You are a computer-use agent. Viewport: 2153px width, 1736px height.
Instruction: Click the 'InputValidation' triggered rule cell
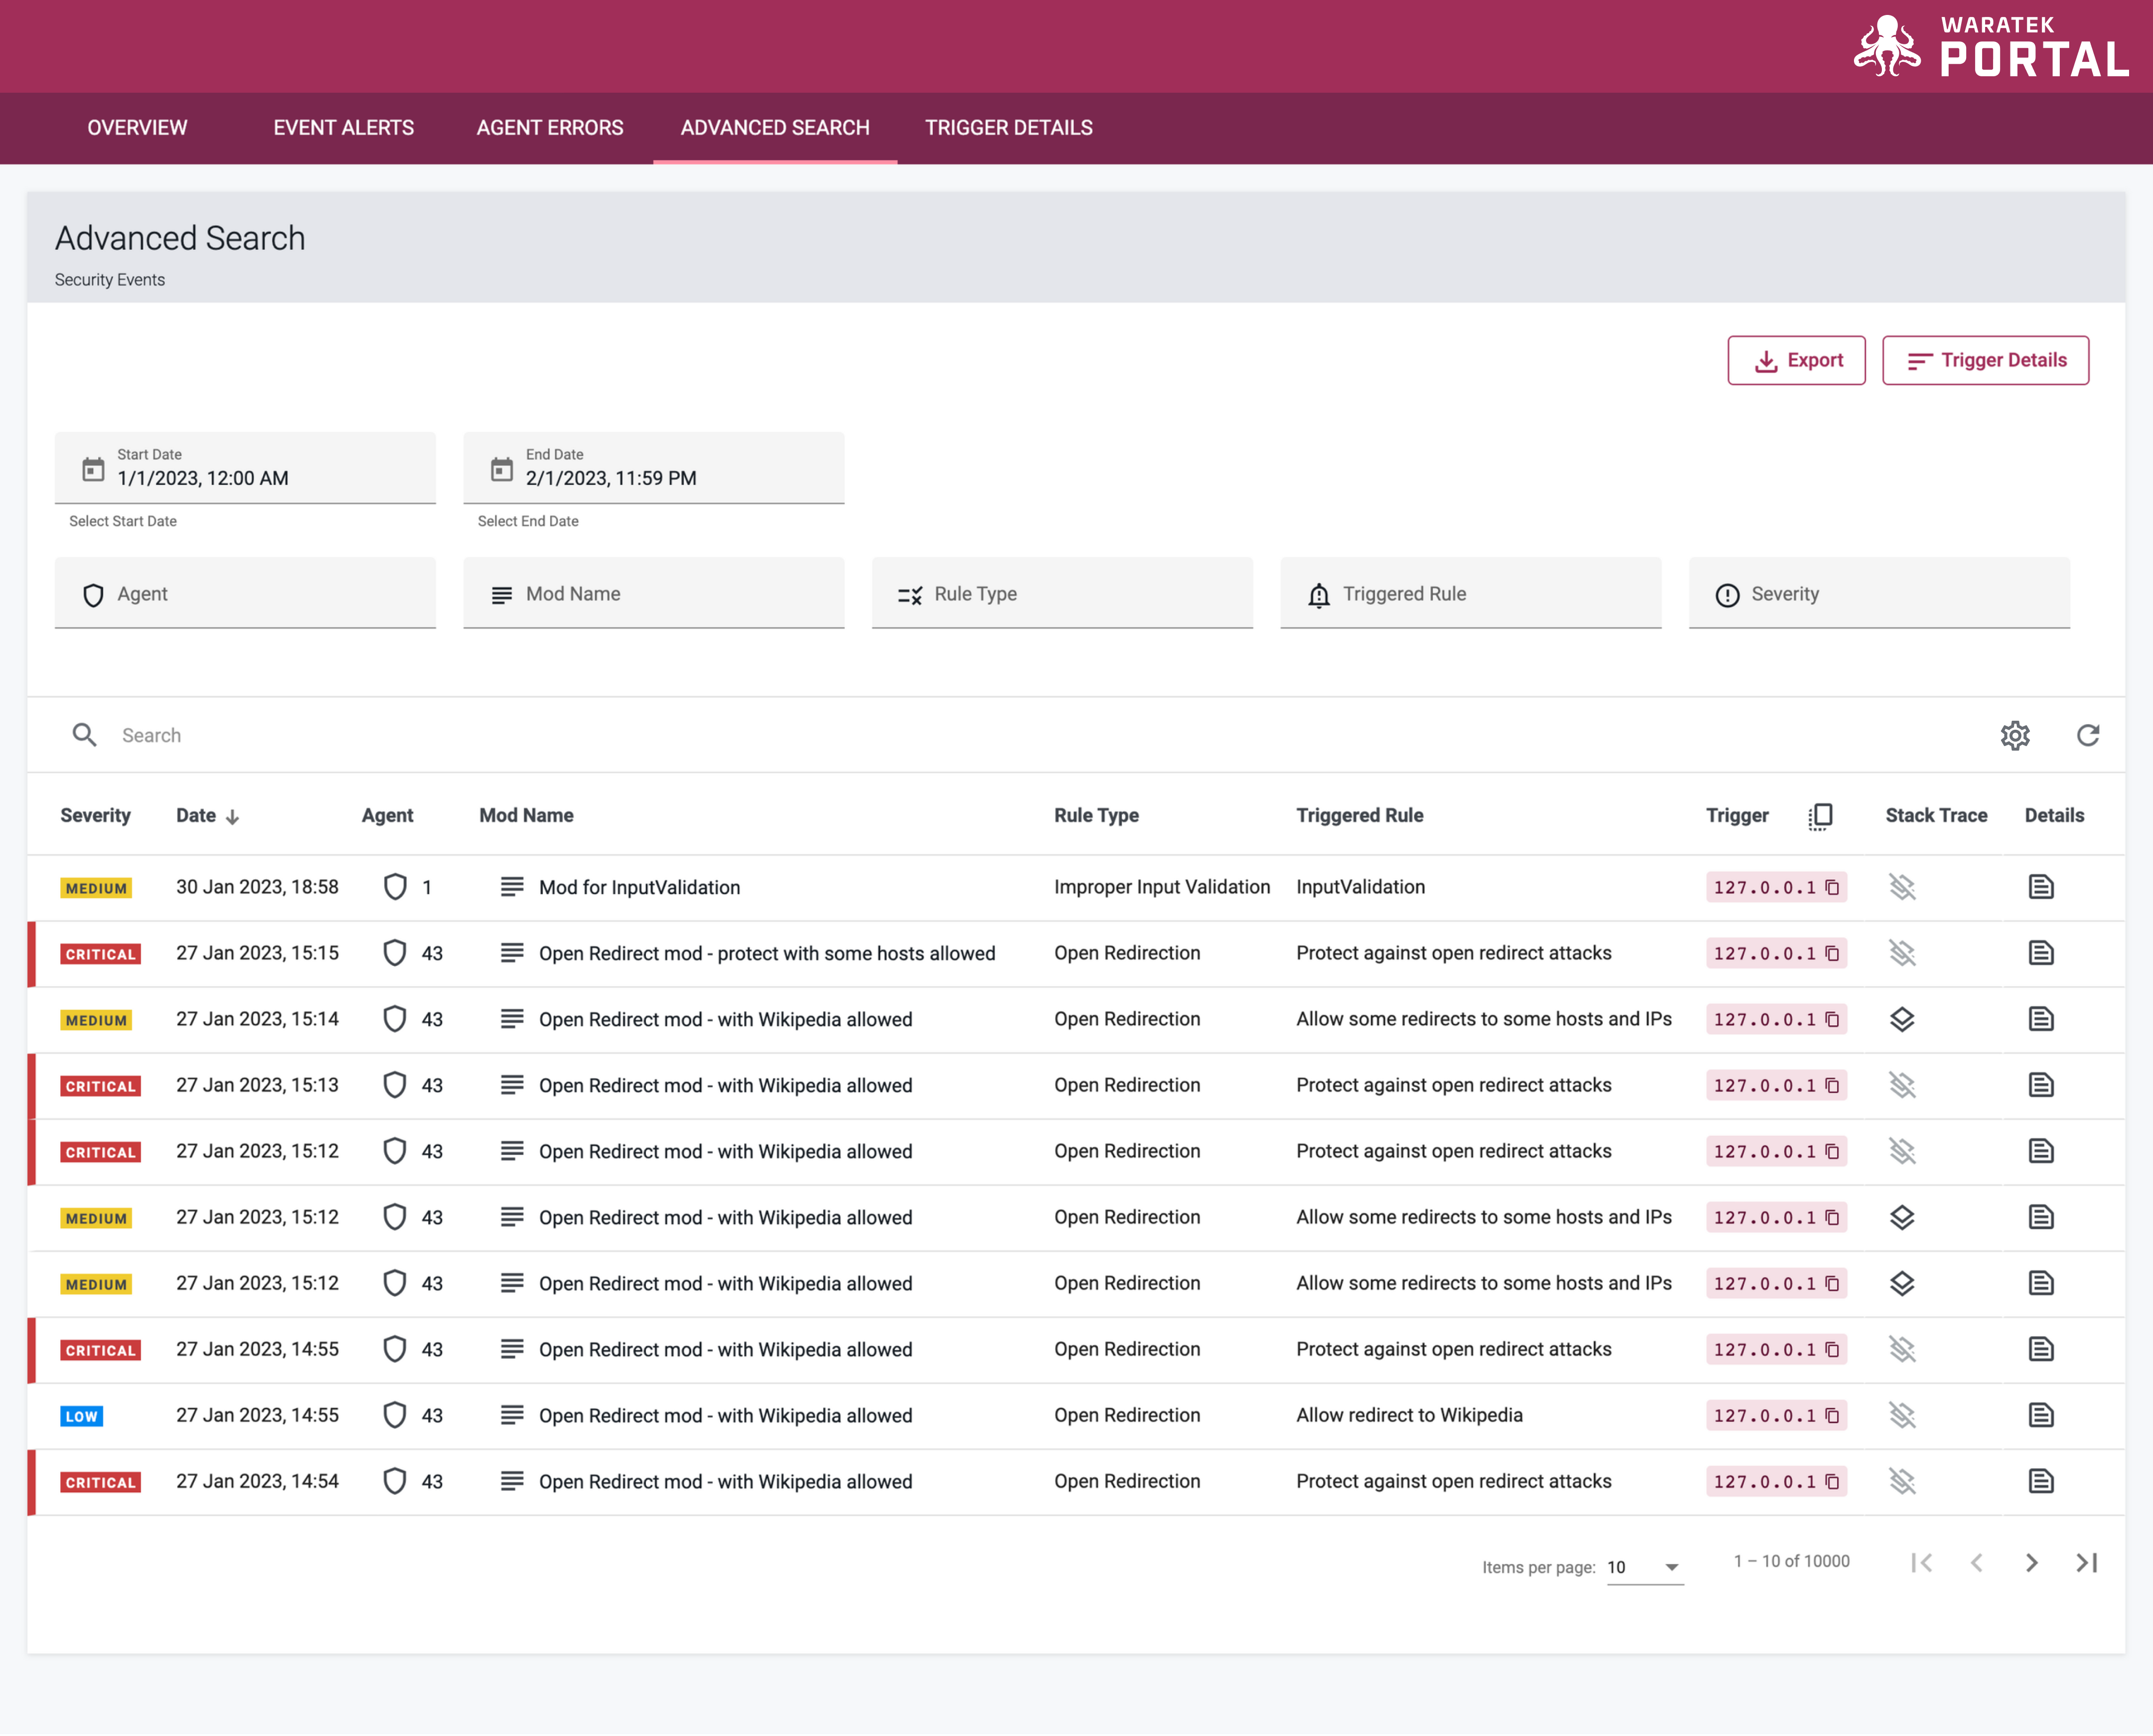[x=1360, y=887]
